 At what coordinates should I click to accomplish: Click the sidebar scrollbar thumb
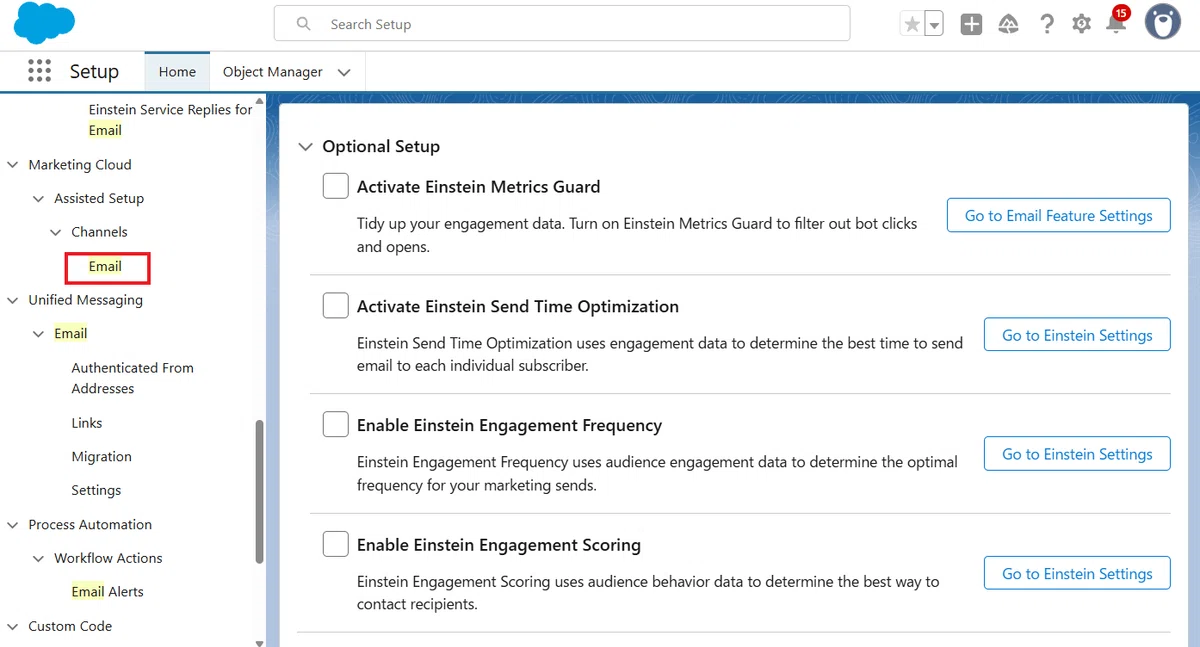(260, 491)
